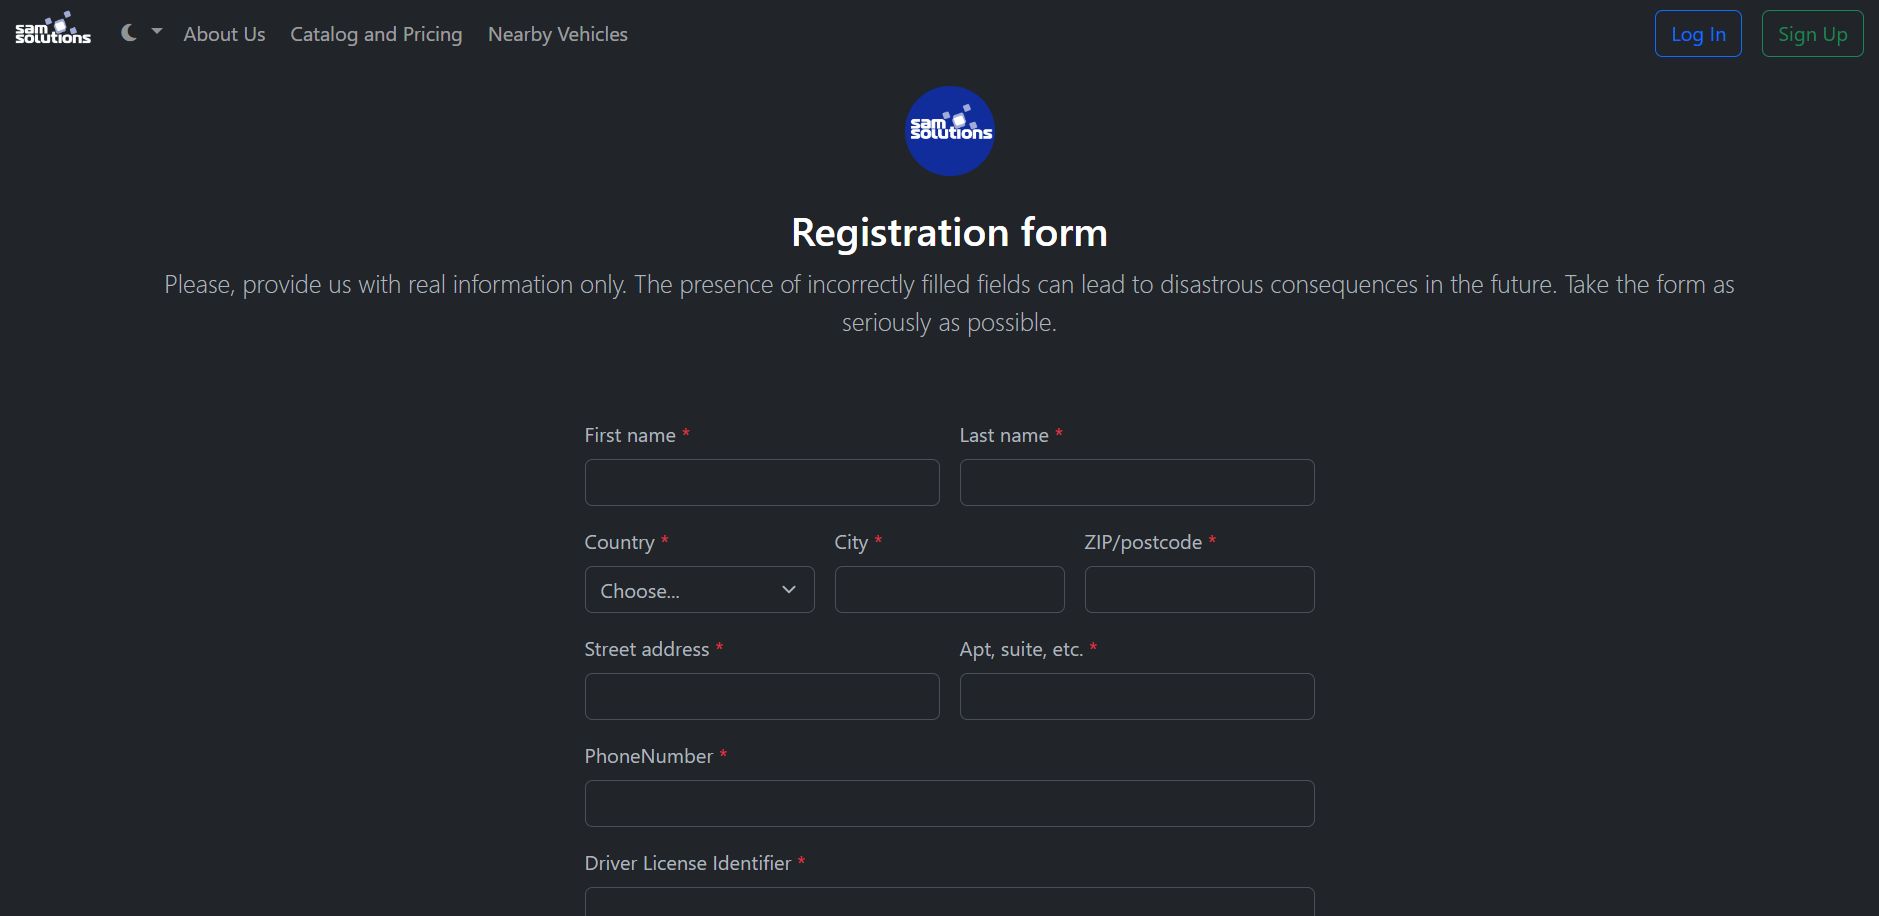Select the City text box
Viewport: 1879px width, 916px height.
[x=949, y=590]
